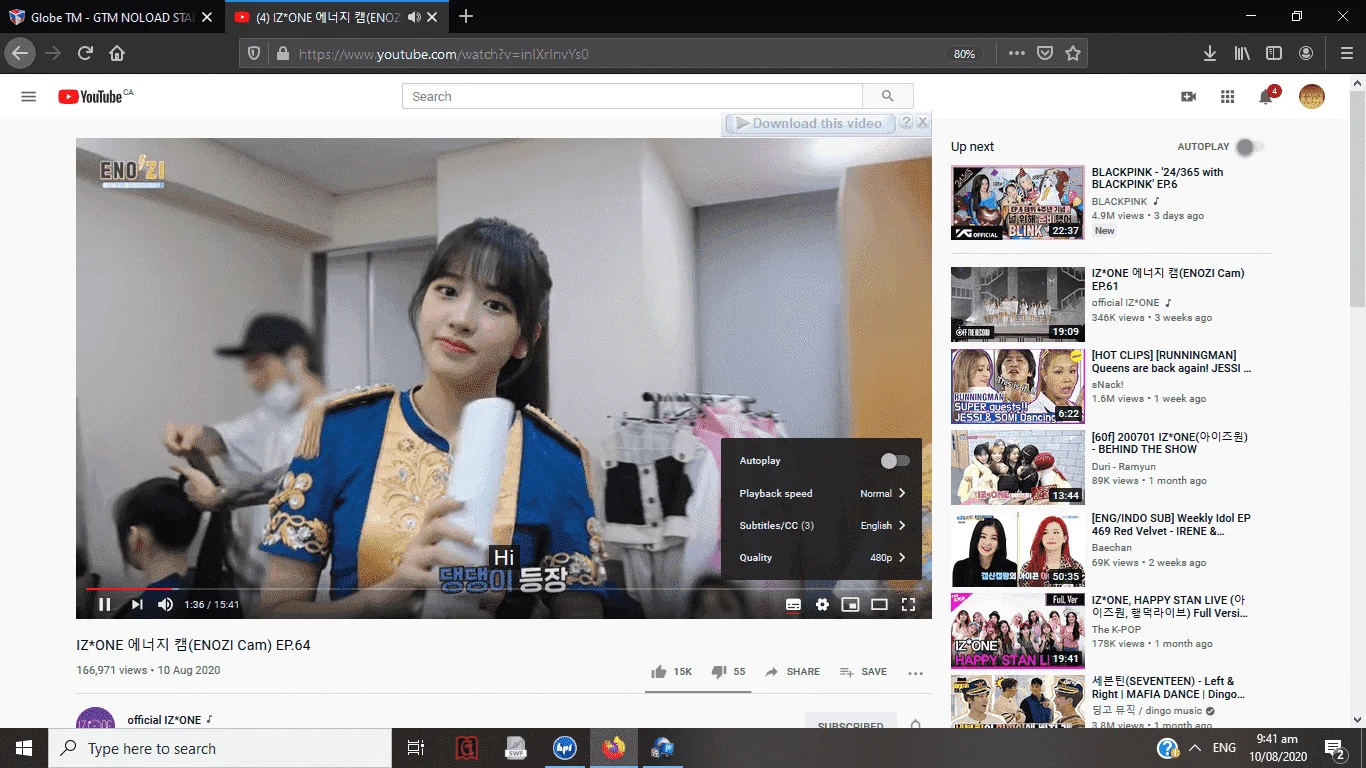Toggle Firefox sidebar view icon
Screen dimensions: 1366x768
point(1274,53)
